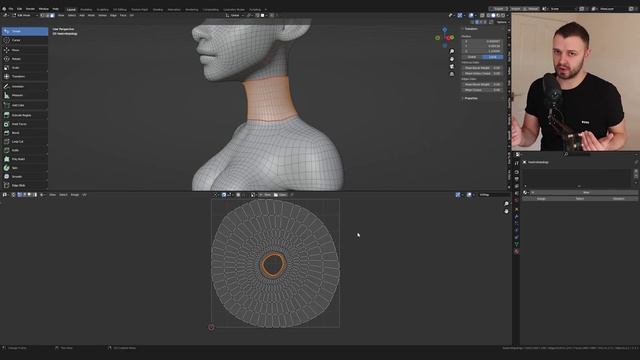The width and height of the screenshot is (640, 360).
Task: Open the viewport shading options dropdown
Action: point(507,16)
